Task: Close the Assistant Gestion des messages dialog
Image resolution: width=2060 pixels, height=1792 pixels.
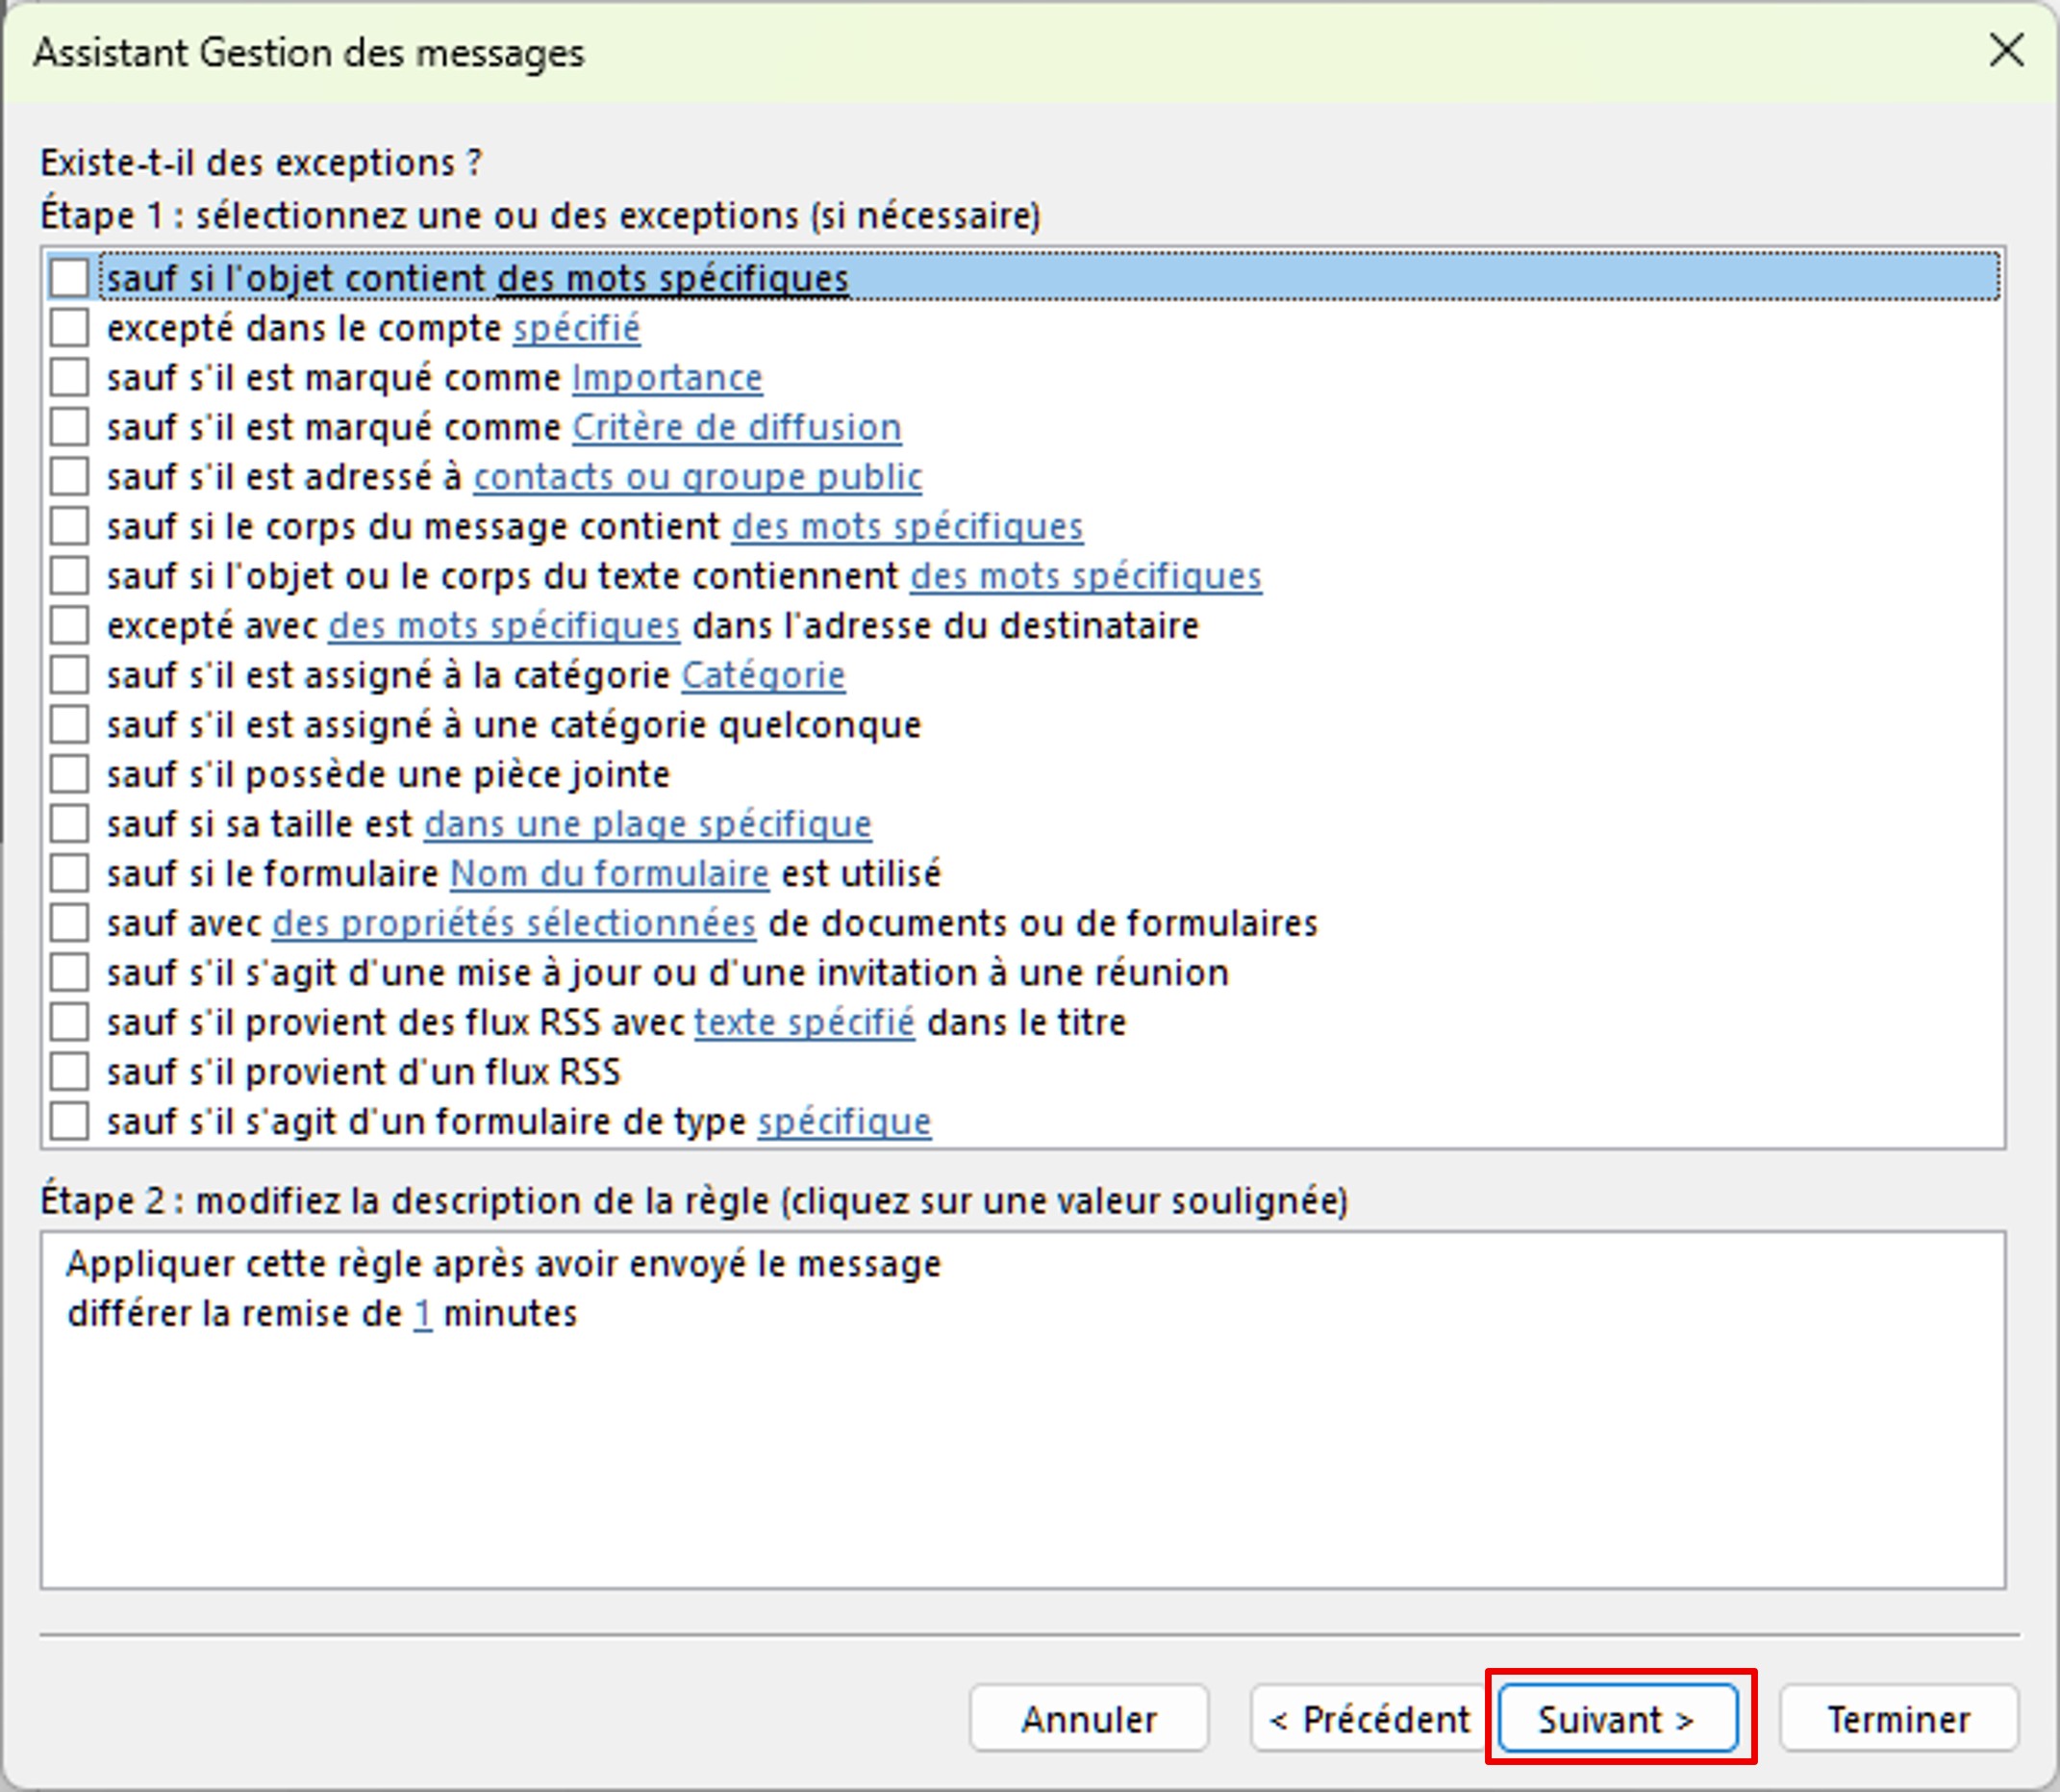Action: [x=2006, y=50]
